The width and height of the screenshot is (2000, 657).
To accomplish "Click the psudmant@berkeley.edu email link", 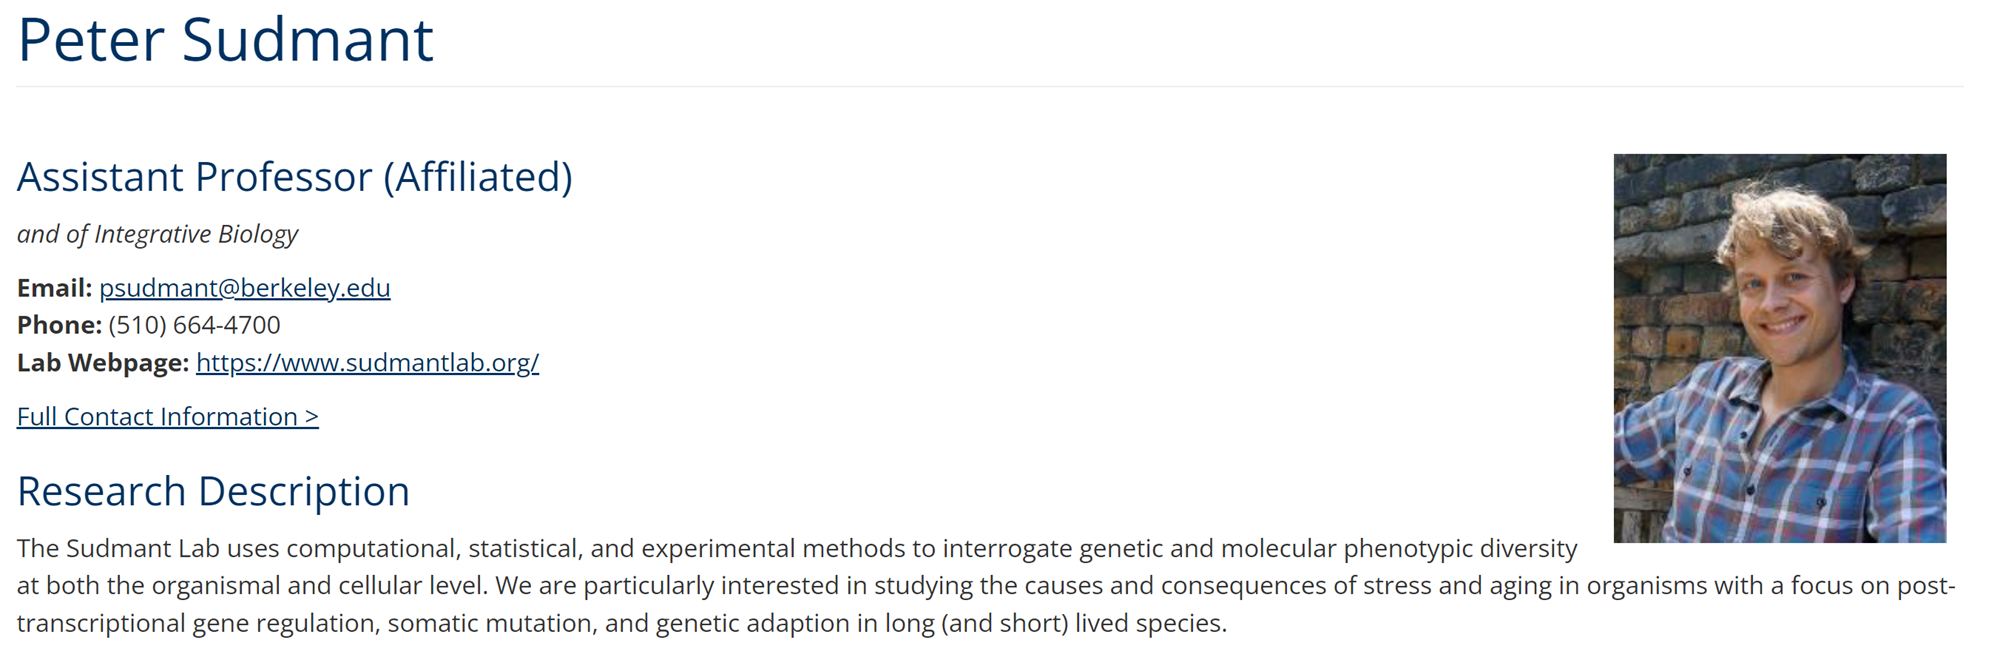I will (244, 288).
